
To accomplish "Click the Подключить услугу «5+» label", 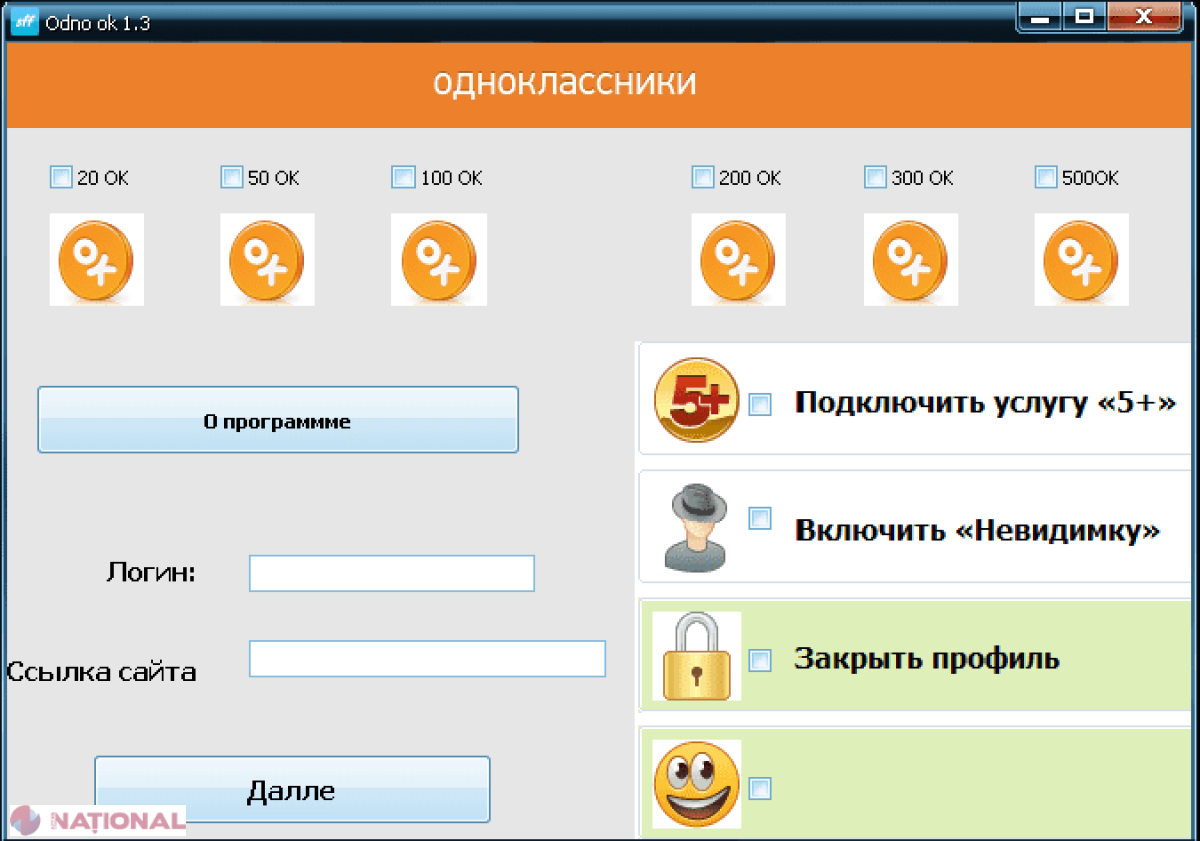I will click(984, 403).
